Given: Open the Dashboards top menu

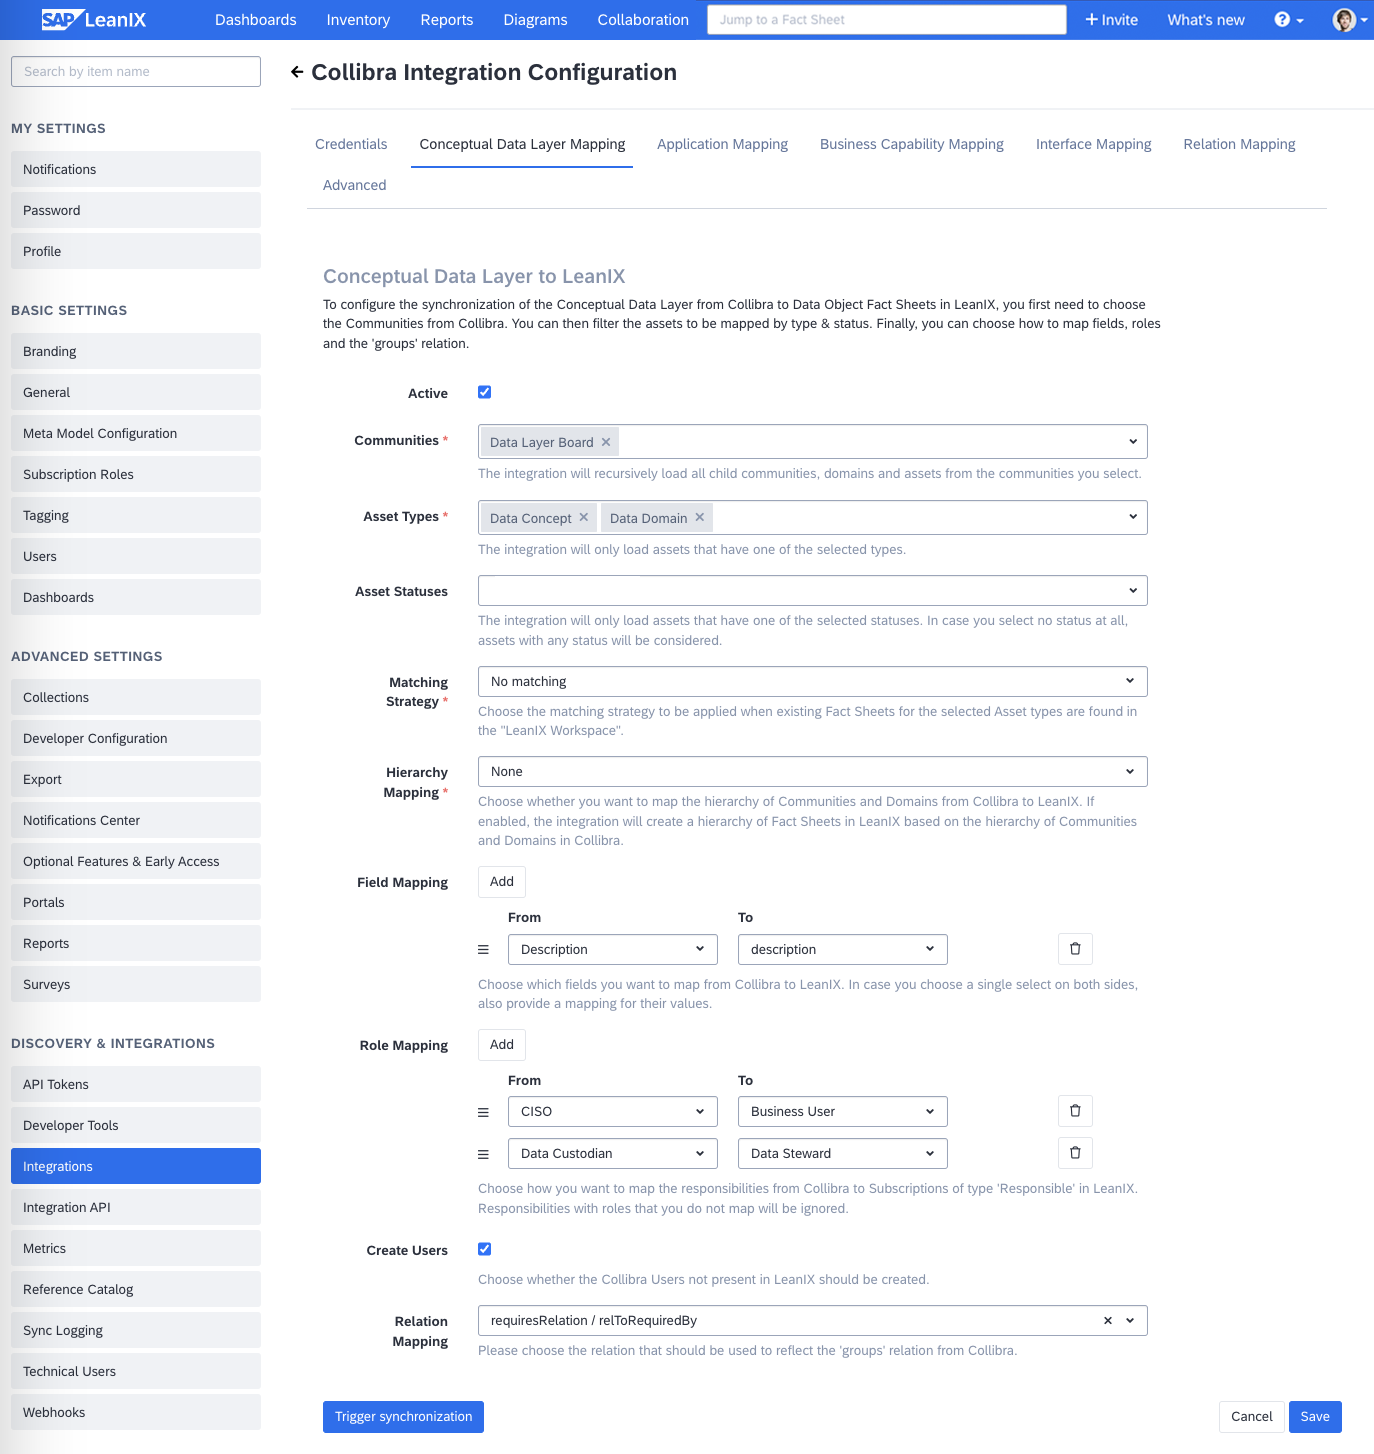Looking at the screenshot, I should pos(256,20).
